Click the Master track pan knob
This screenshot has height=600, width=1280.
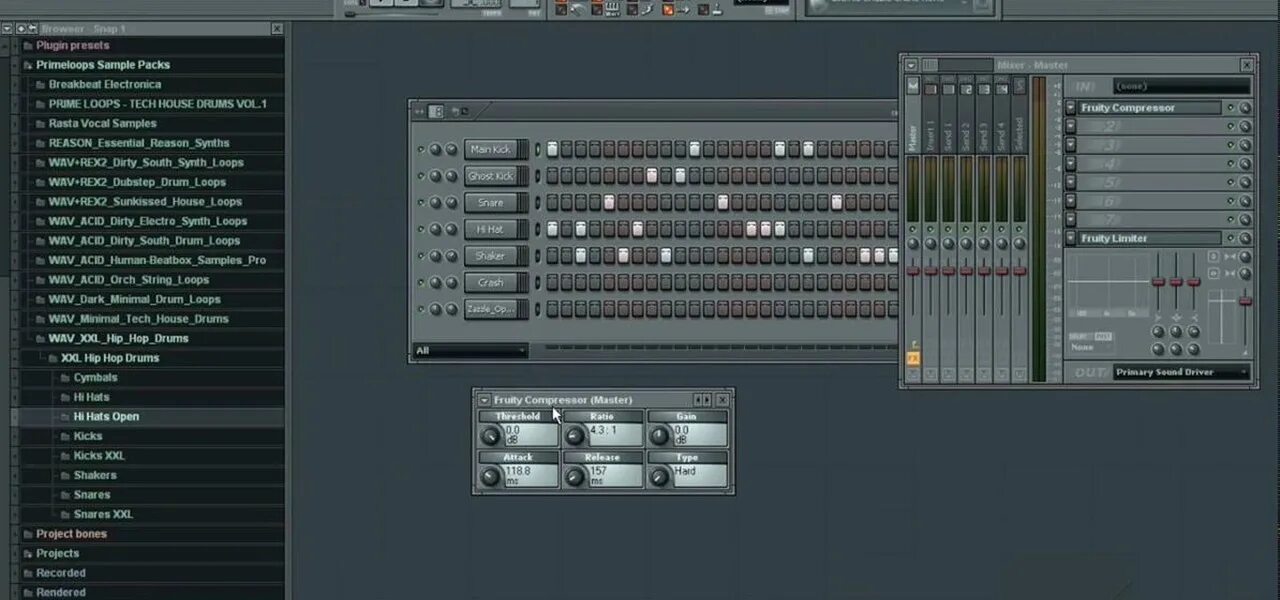912,244
